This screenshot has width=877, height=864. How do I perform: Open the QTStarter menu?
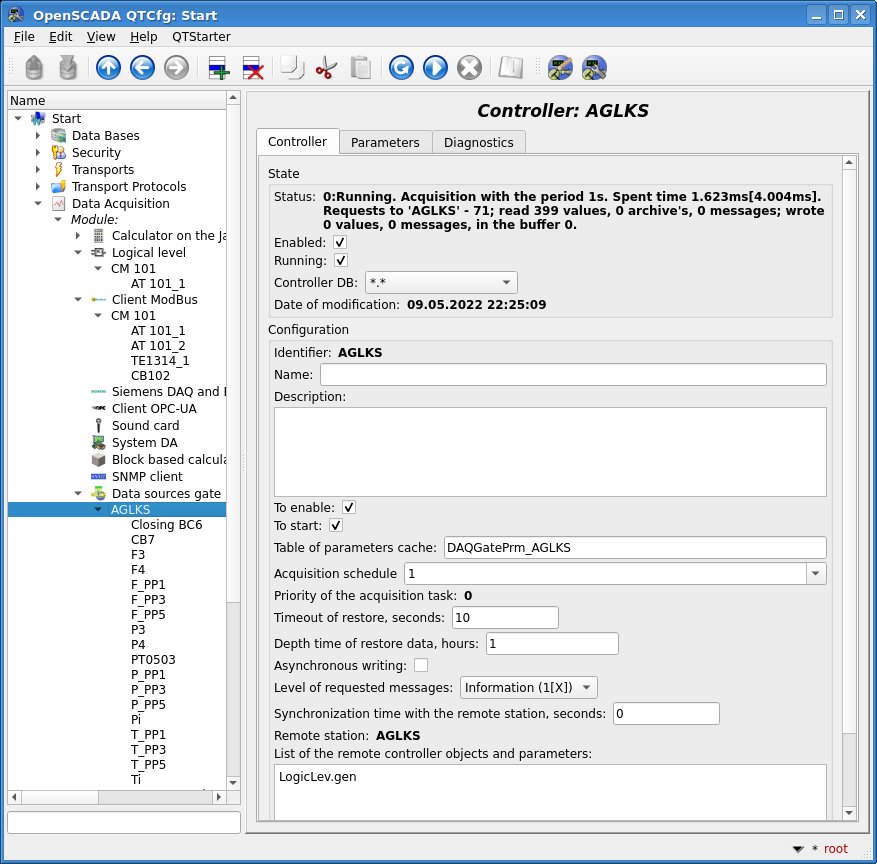pyautogui.click(x=201, y=36)
